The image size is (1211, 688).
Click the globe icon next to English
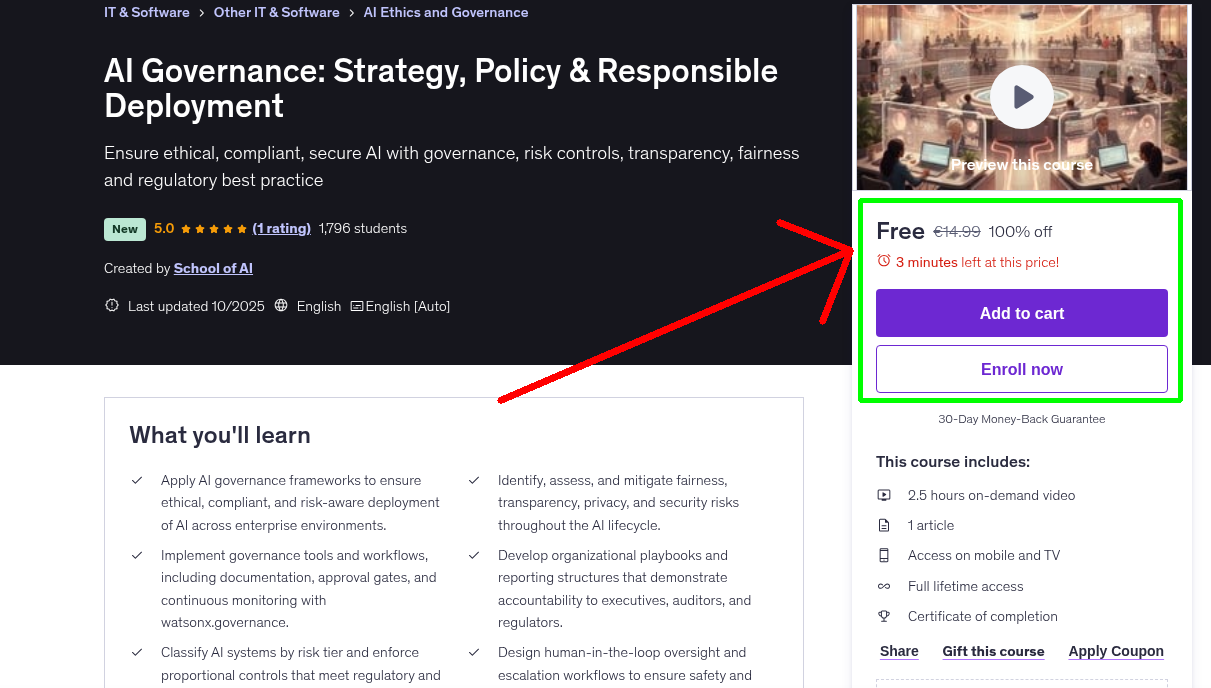pyautogui.click(x=283, y=305)
